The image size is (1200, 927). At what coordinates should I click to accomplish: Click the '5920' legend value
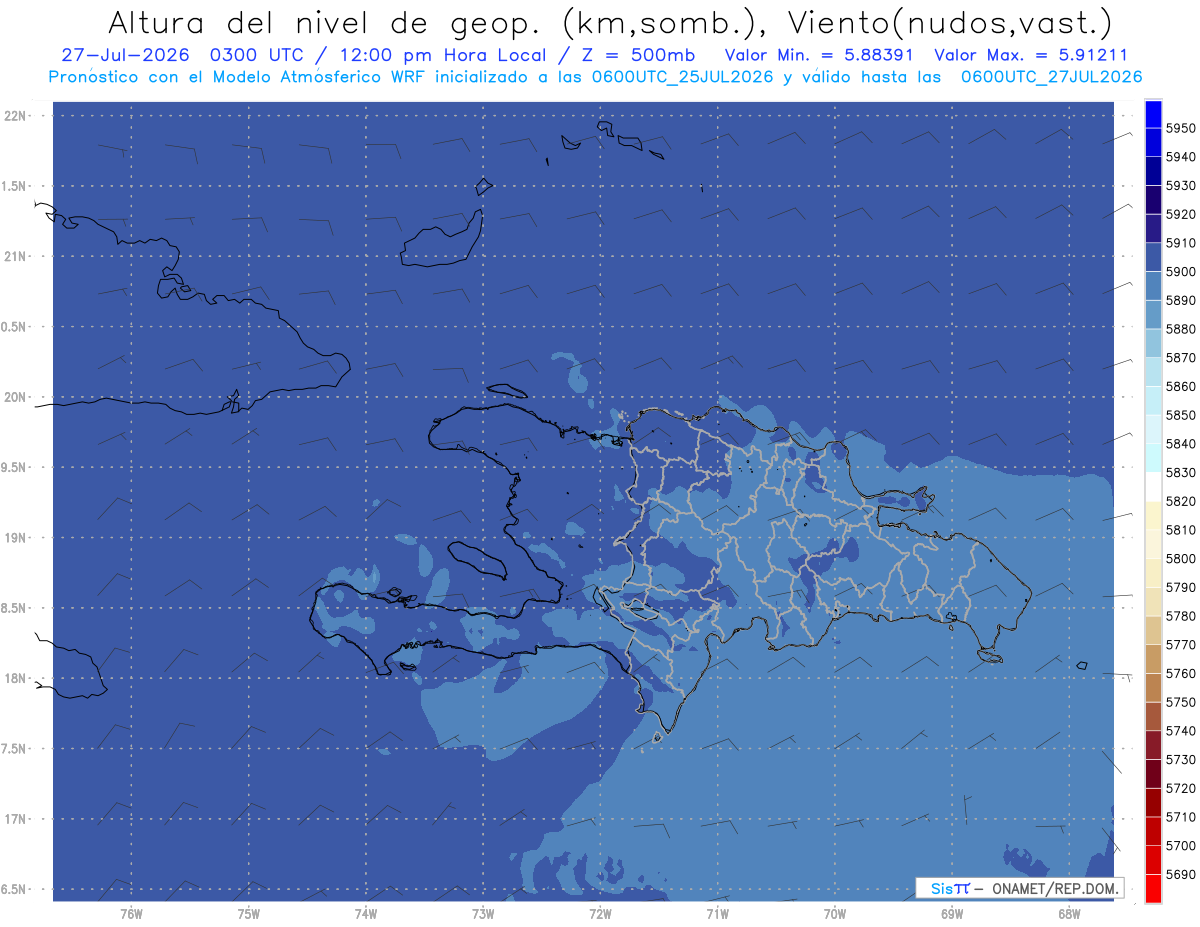[x=1181, y=214]
